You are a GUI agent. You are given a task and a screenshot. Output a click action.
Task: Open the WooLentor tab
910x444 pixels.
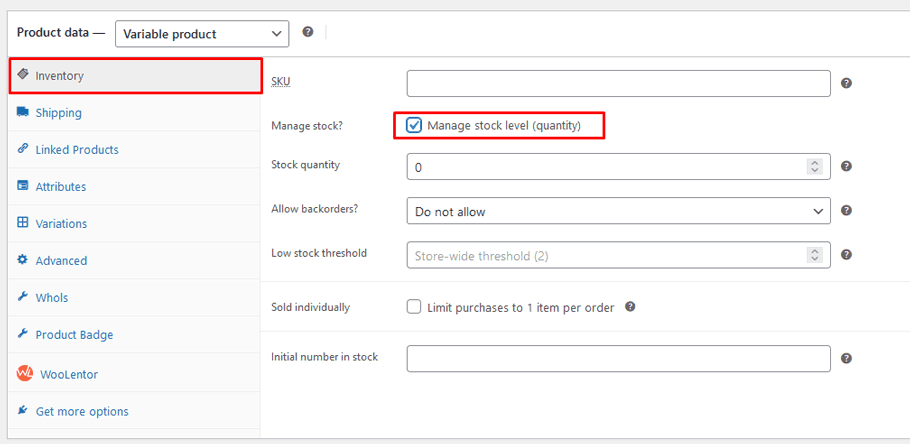click(x=135, y=374)
